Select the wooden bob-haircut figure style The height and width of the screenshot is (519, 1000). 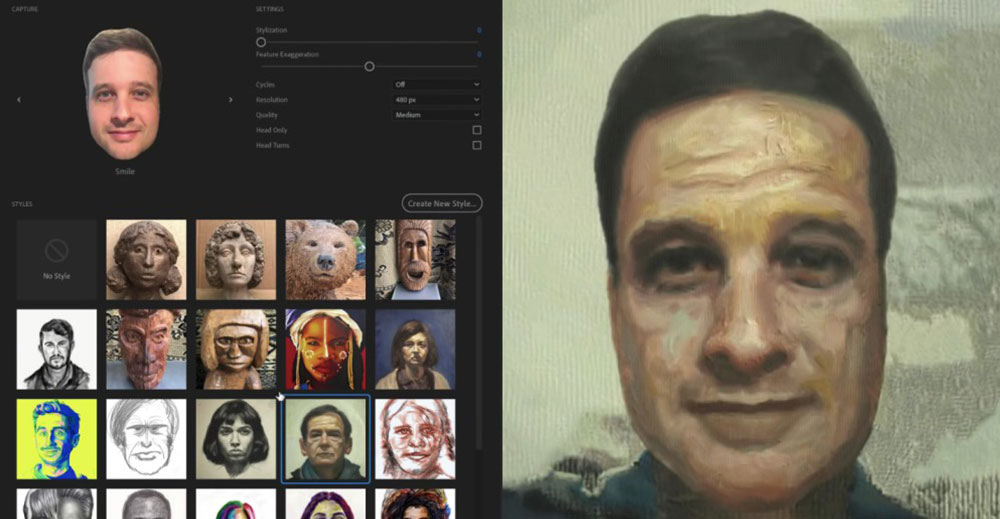click(x=236, y=349)
